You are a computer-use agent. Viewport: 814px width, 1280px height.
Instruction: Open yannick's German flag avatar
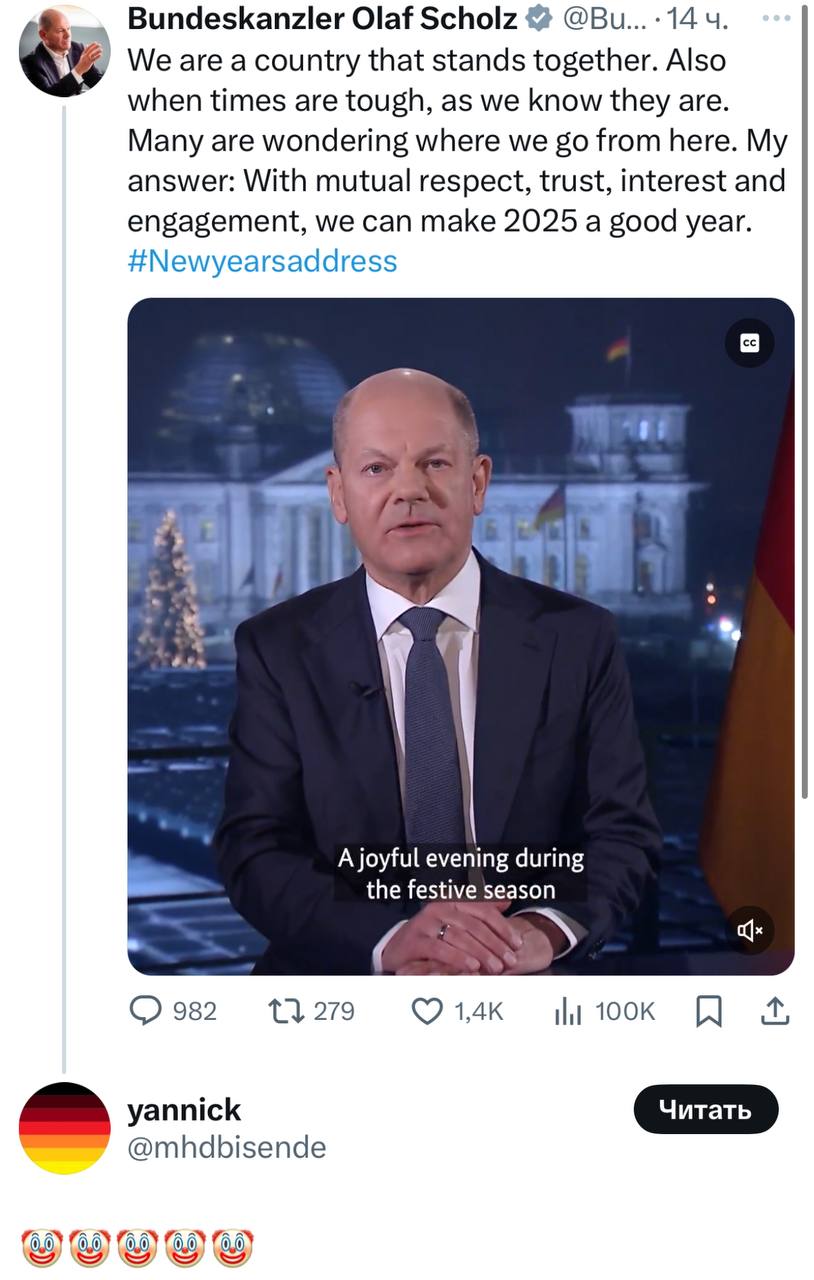64,1128
